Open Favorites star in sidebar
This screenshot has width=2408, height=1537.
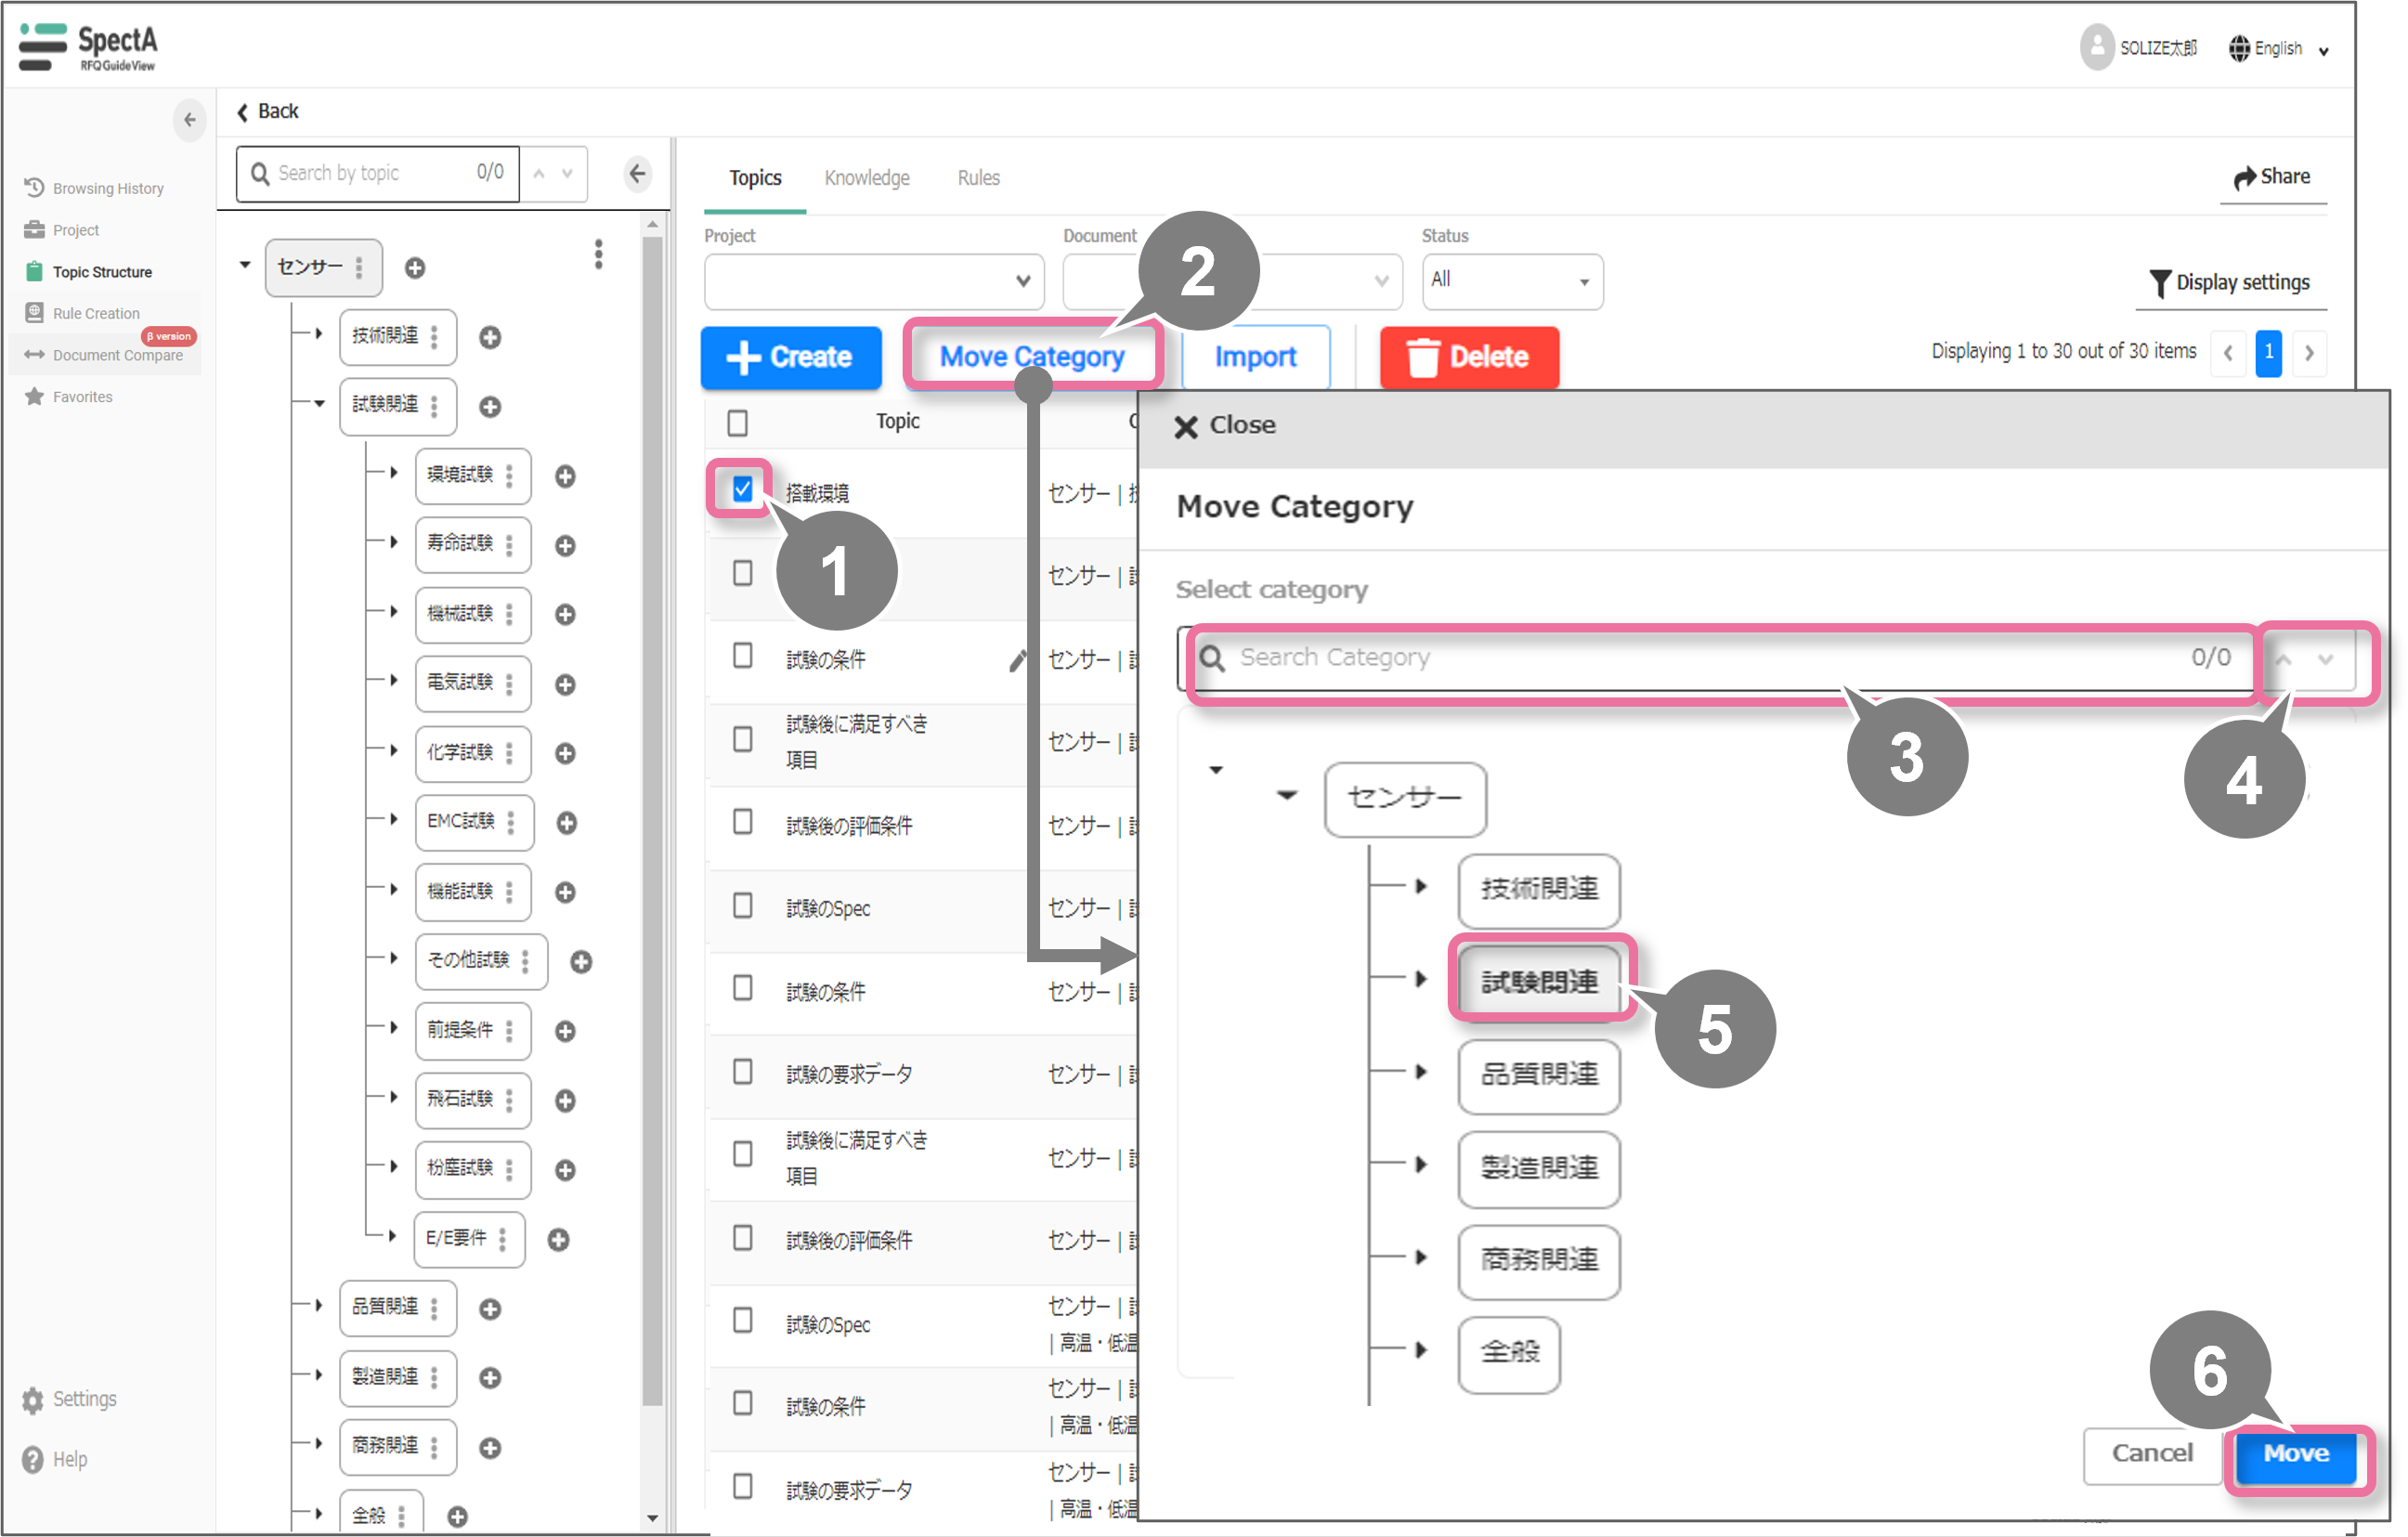[x=35, y=397]
